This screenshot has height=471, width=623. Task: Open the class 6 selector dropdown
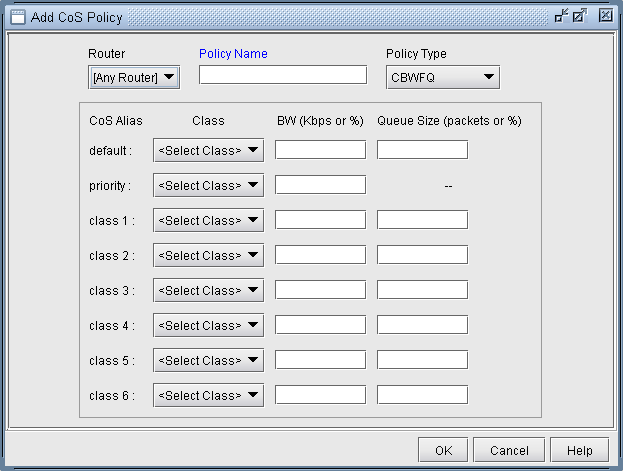point(208,395)
